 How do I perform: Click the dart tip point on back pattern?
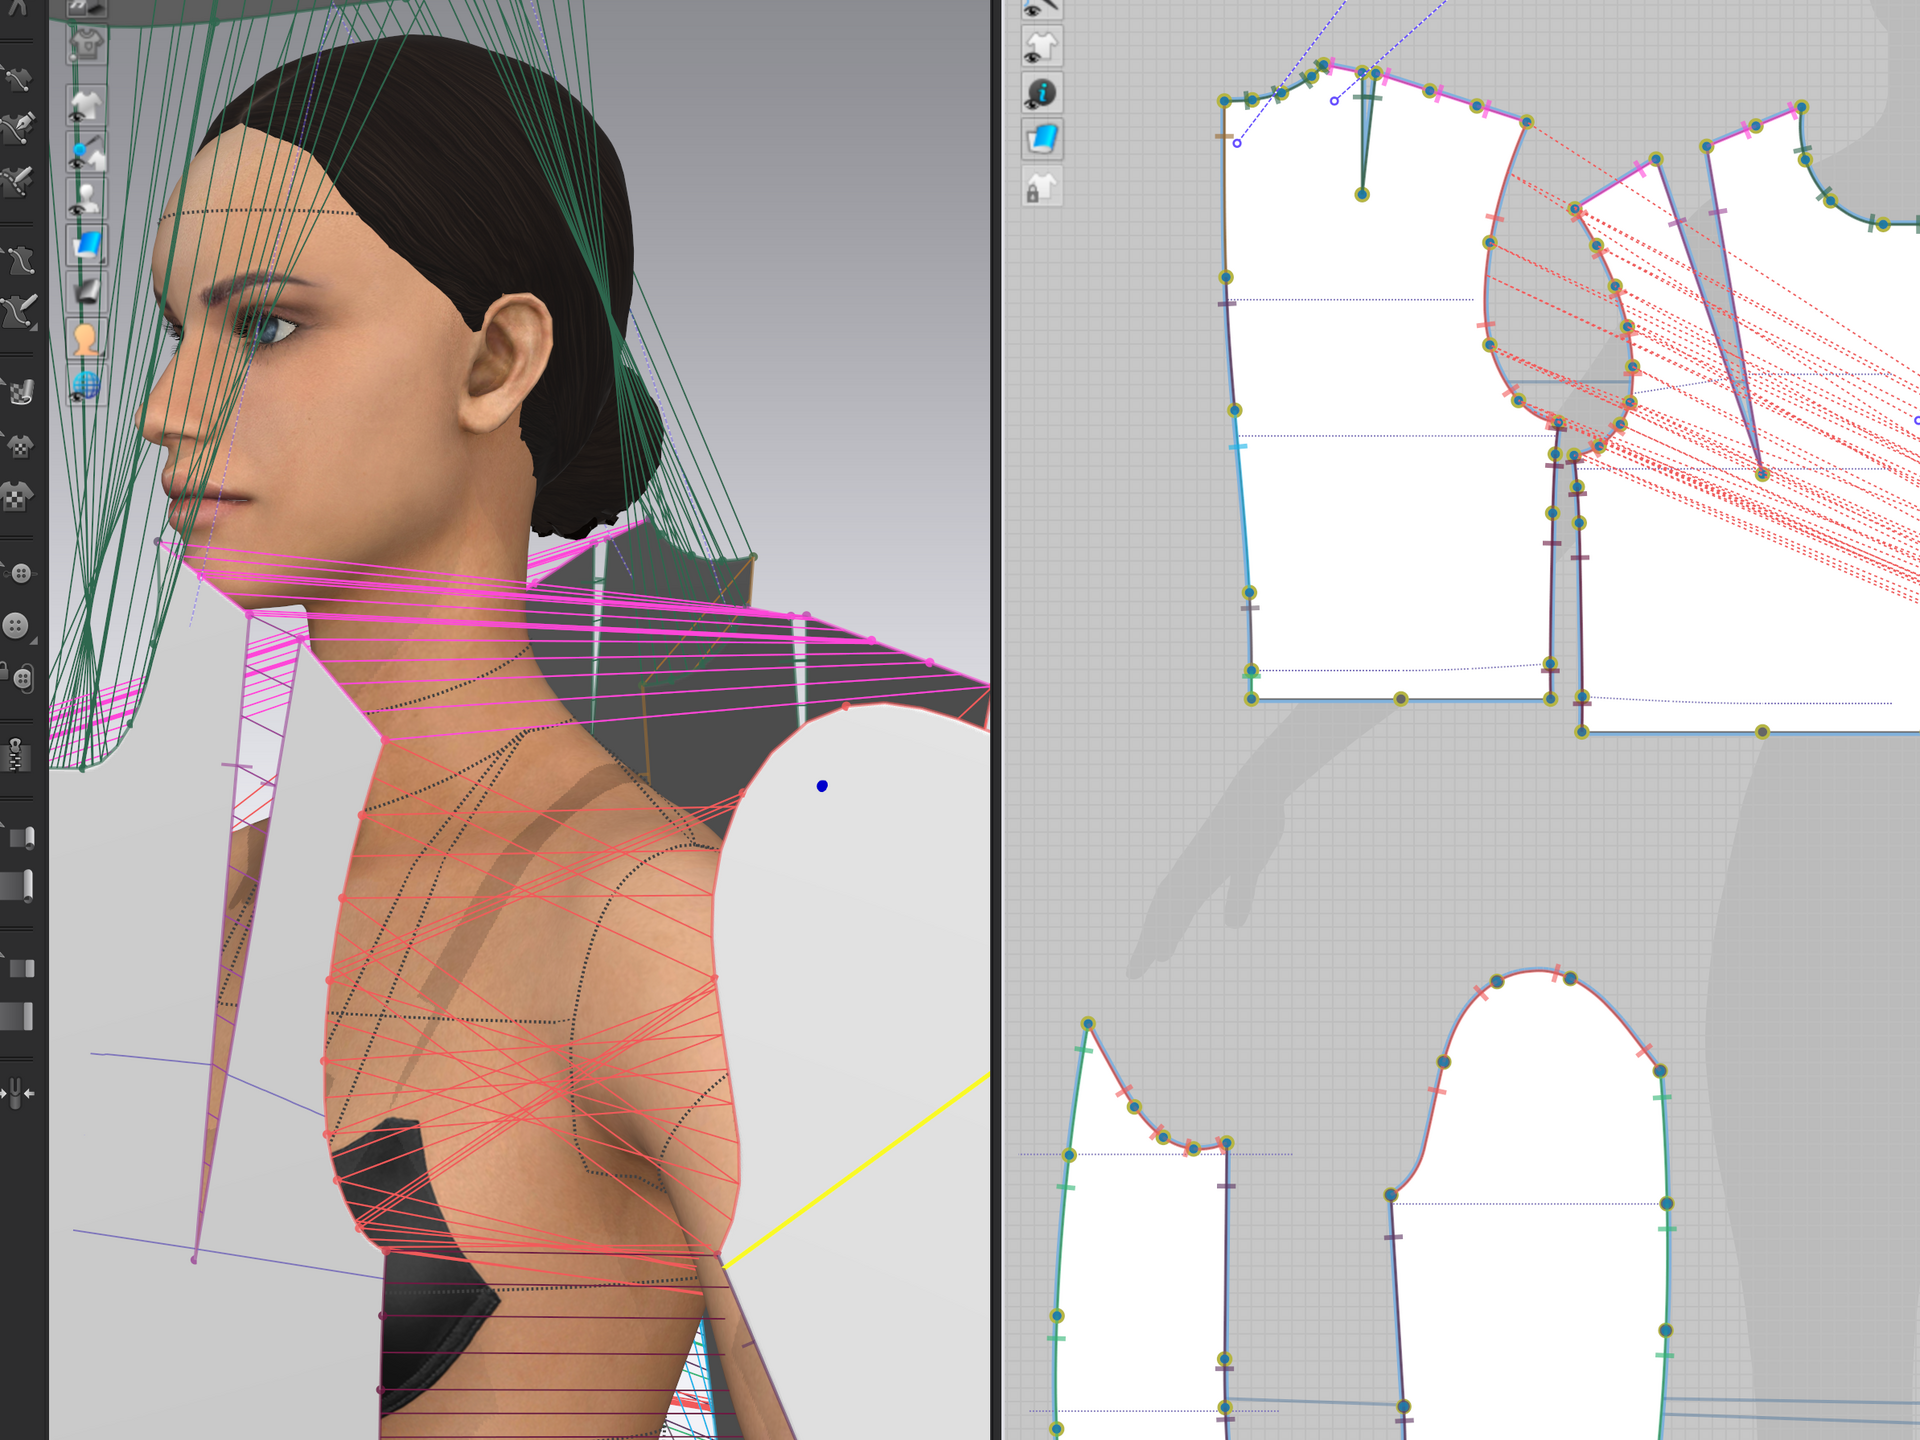click(x=1362, y=195)
